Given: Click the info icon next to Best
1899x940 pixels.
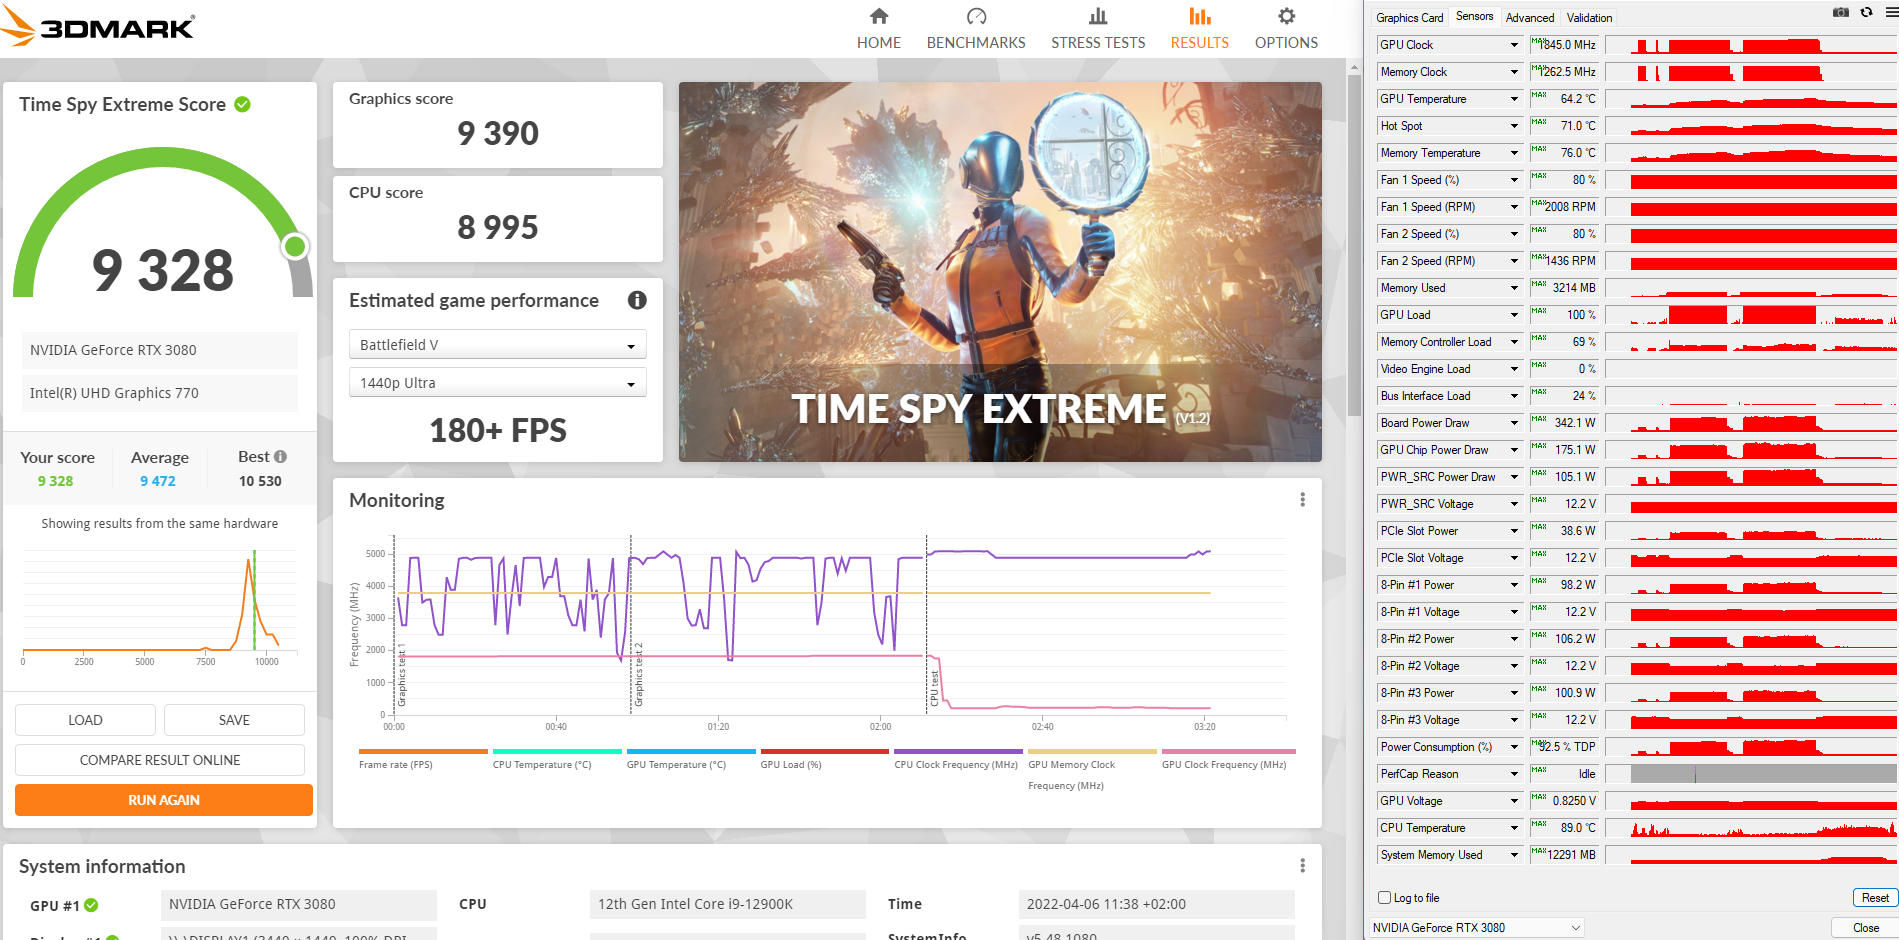Looking at the screenshot, I should click(280, 457).
